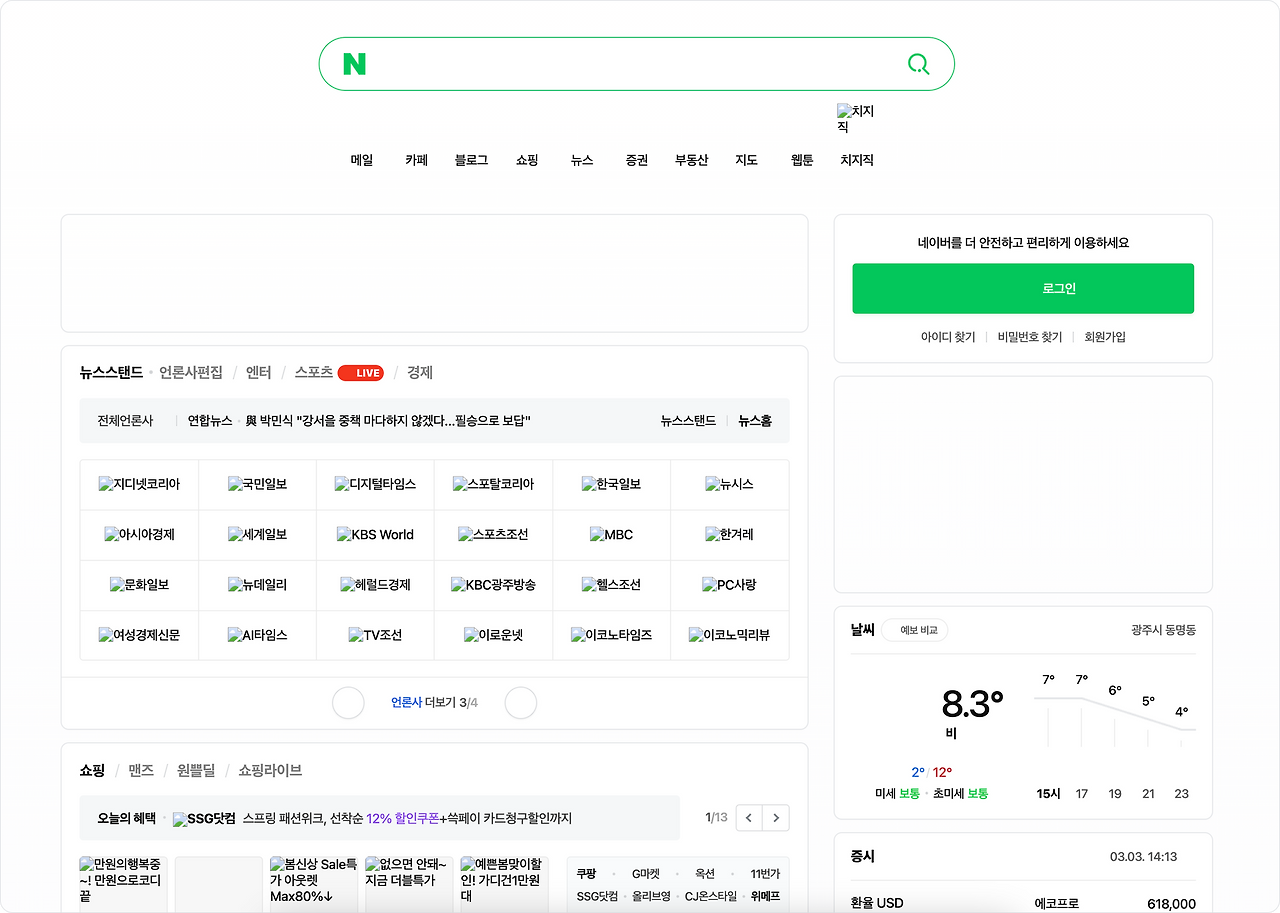The image size is (1280, 913).
Task: Show previous press page circle button
Action: [x=348, y=703]
